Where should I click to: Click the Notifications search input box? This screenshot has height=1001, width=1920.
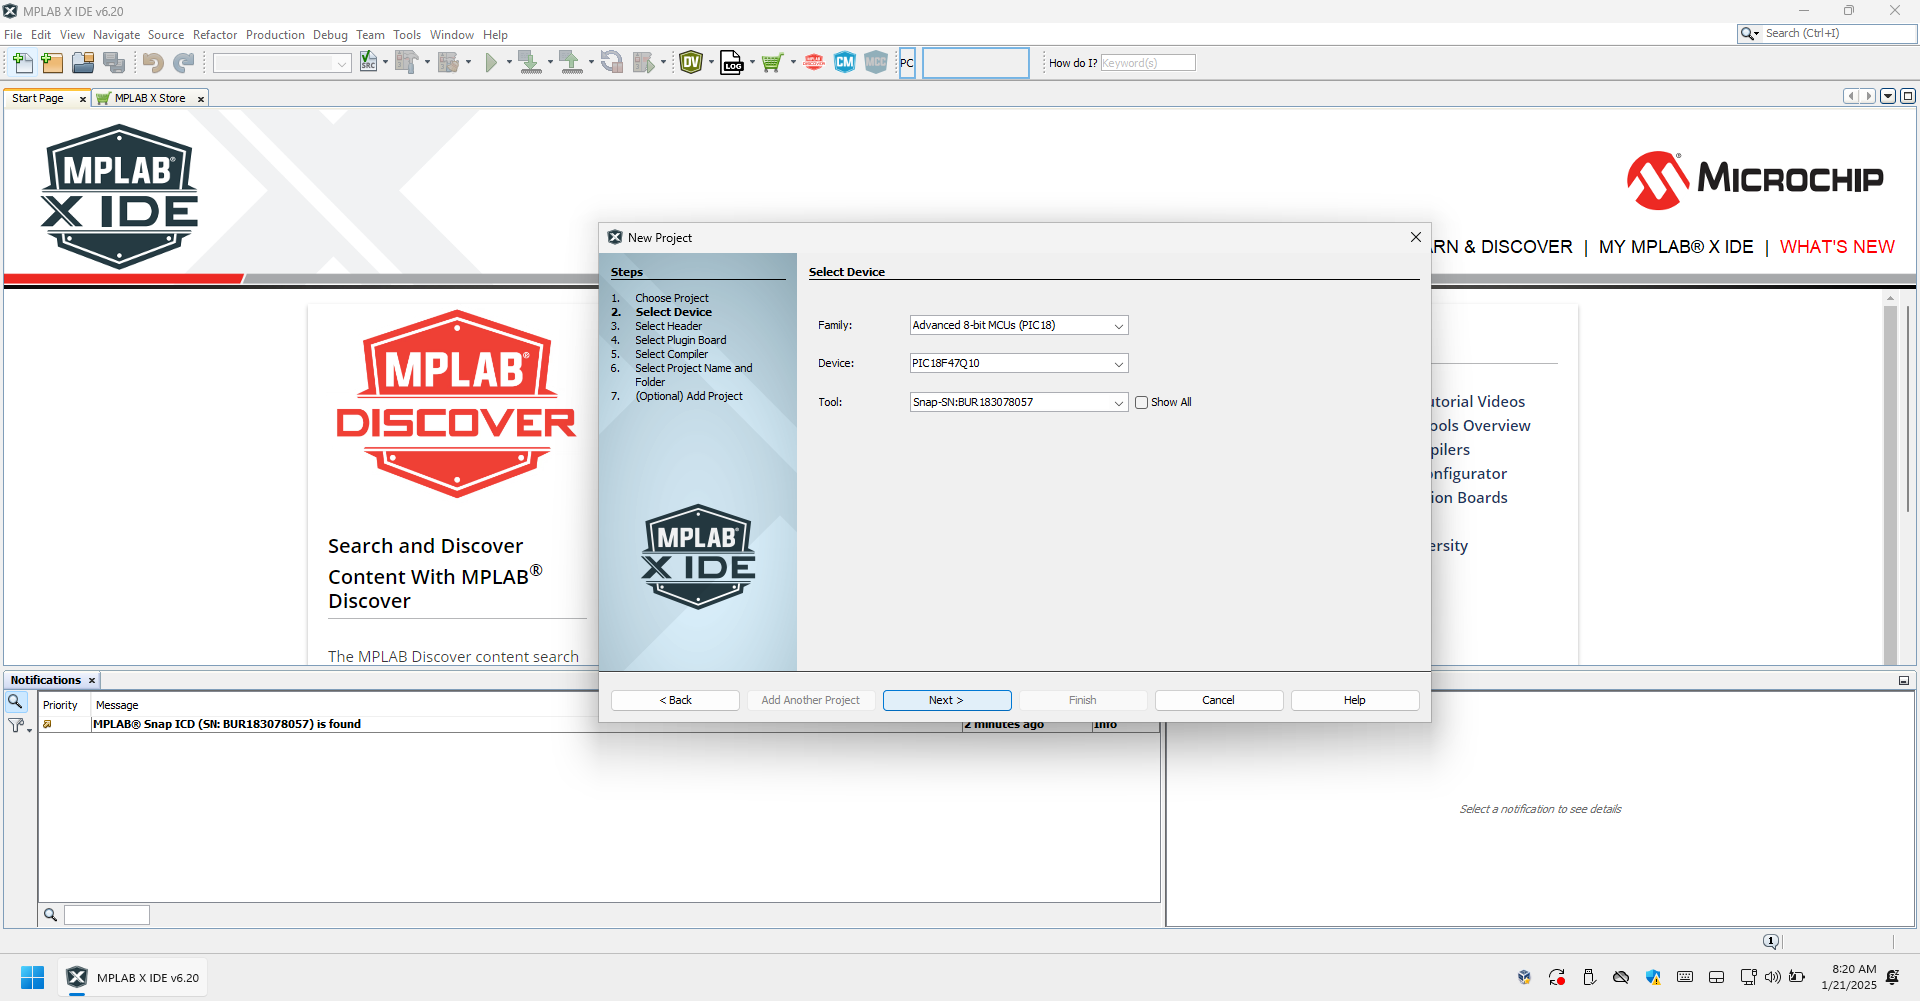(x=107, y=915)
